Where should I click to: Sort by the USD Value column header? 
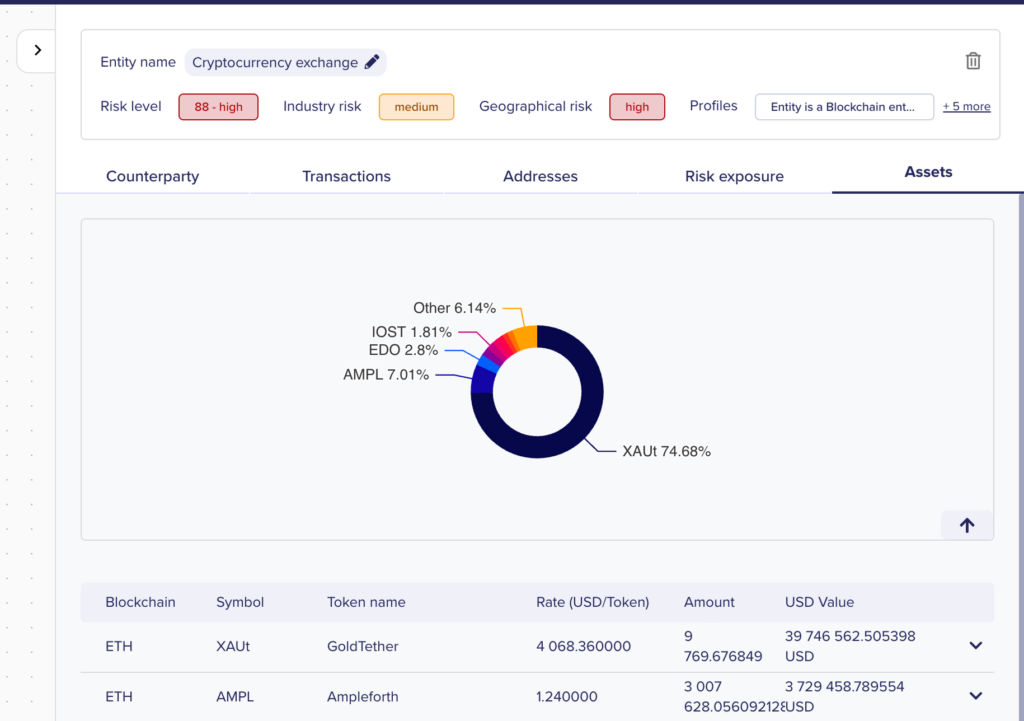[x=819, y=602]
